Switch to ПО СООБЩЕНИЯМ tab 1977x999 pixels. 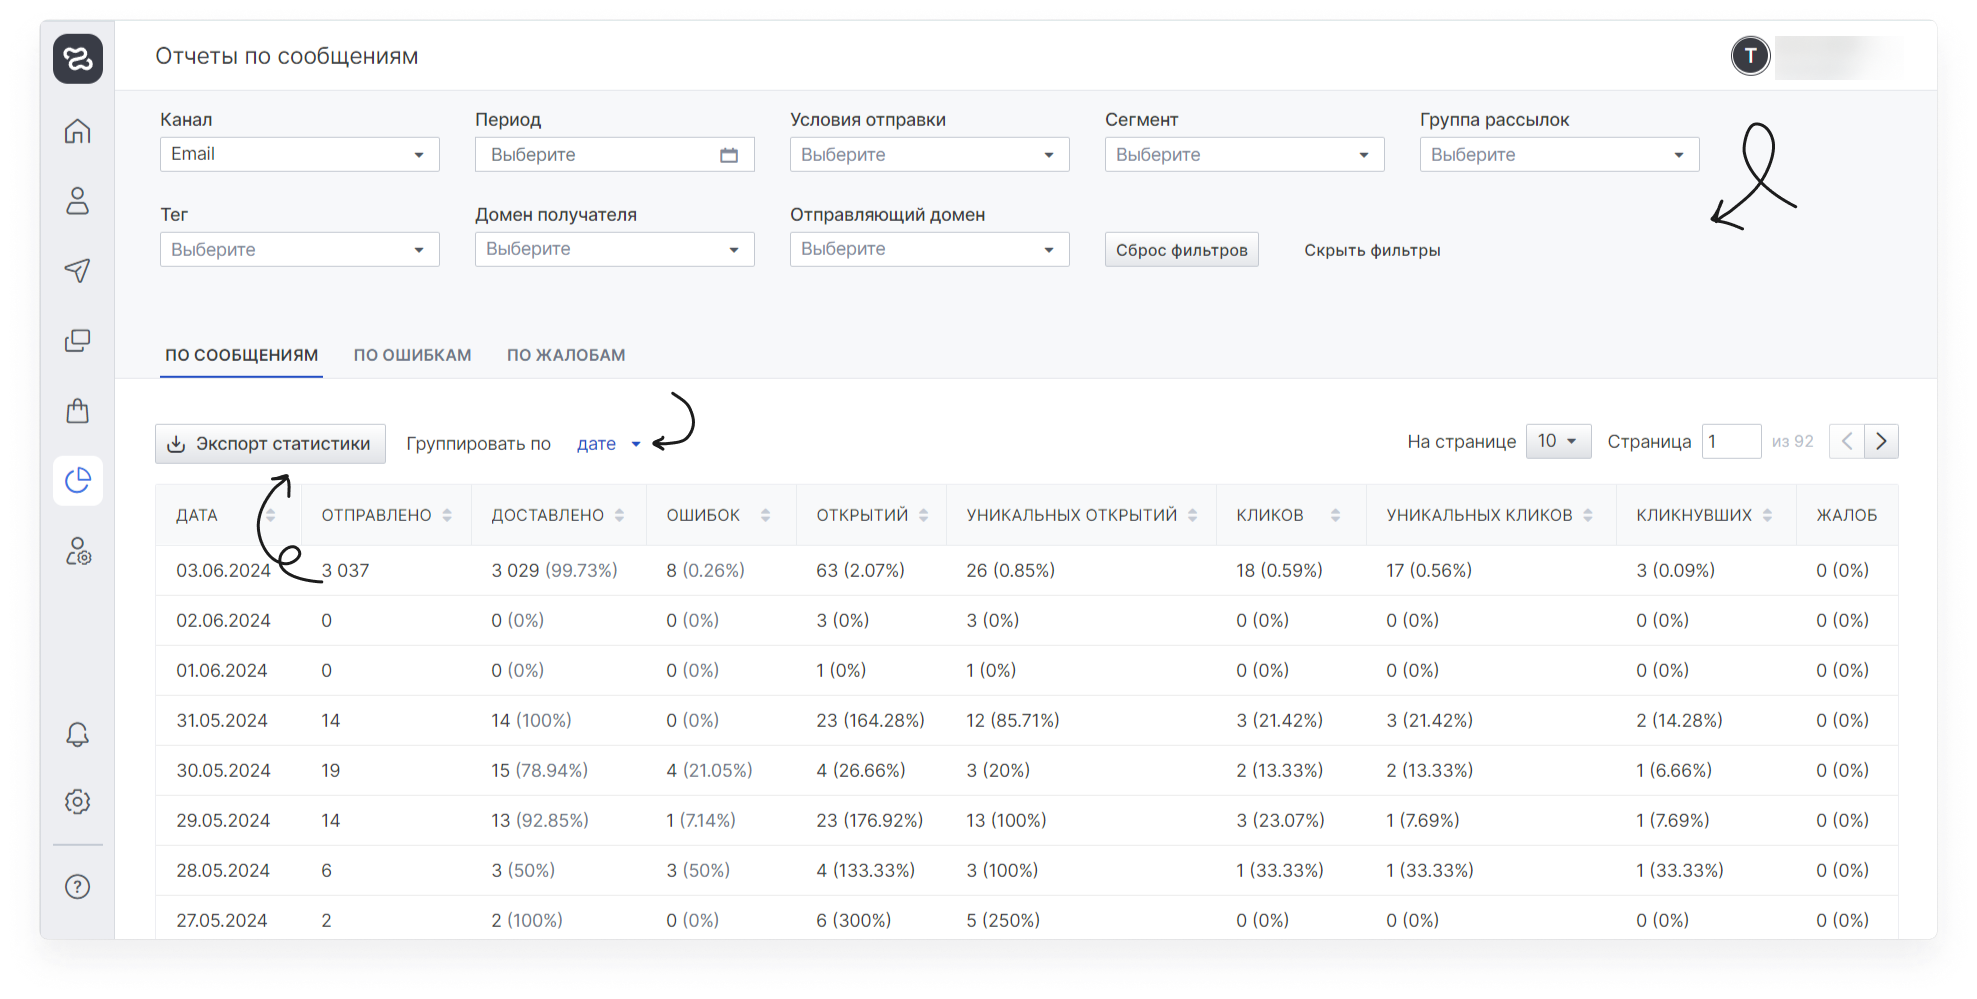241,355
